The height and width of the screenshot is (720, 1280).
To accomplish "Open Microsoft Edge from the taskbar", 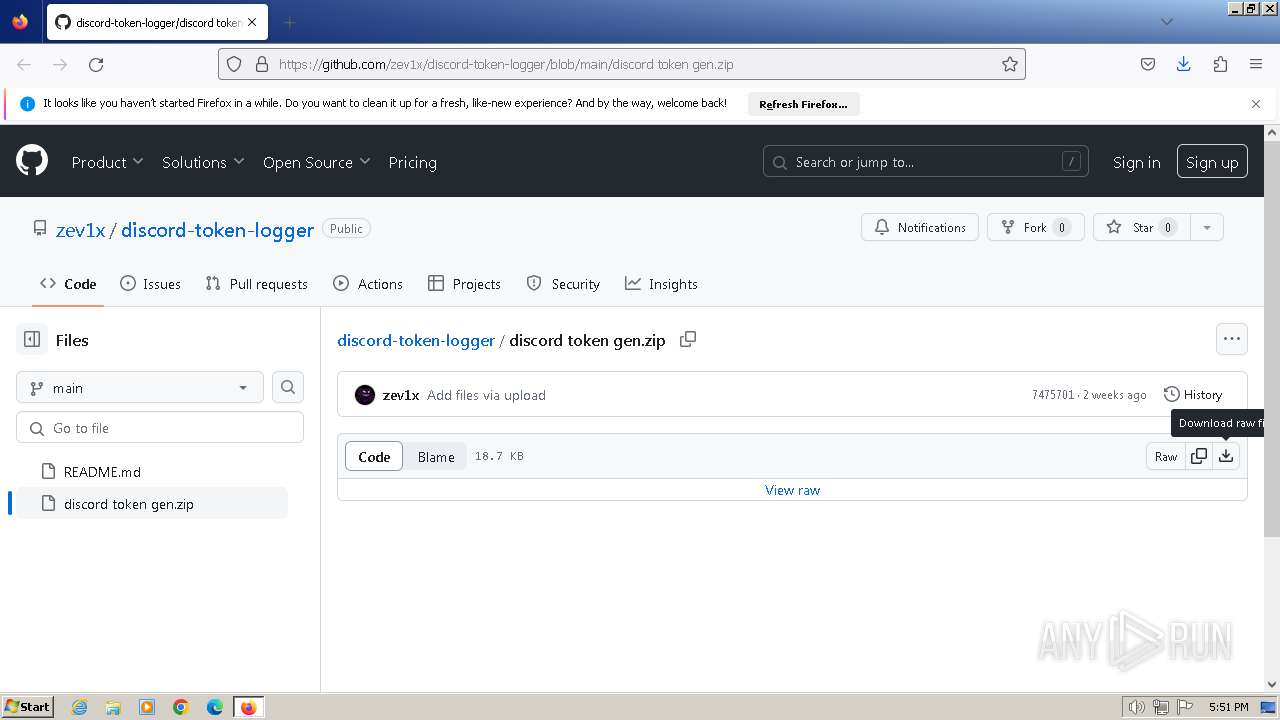I will [214, 707].
